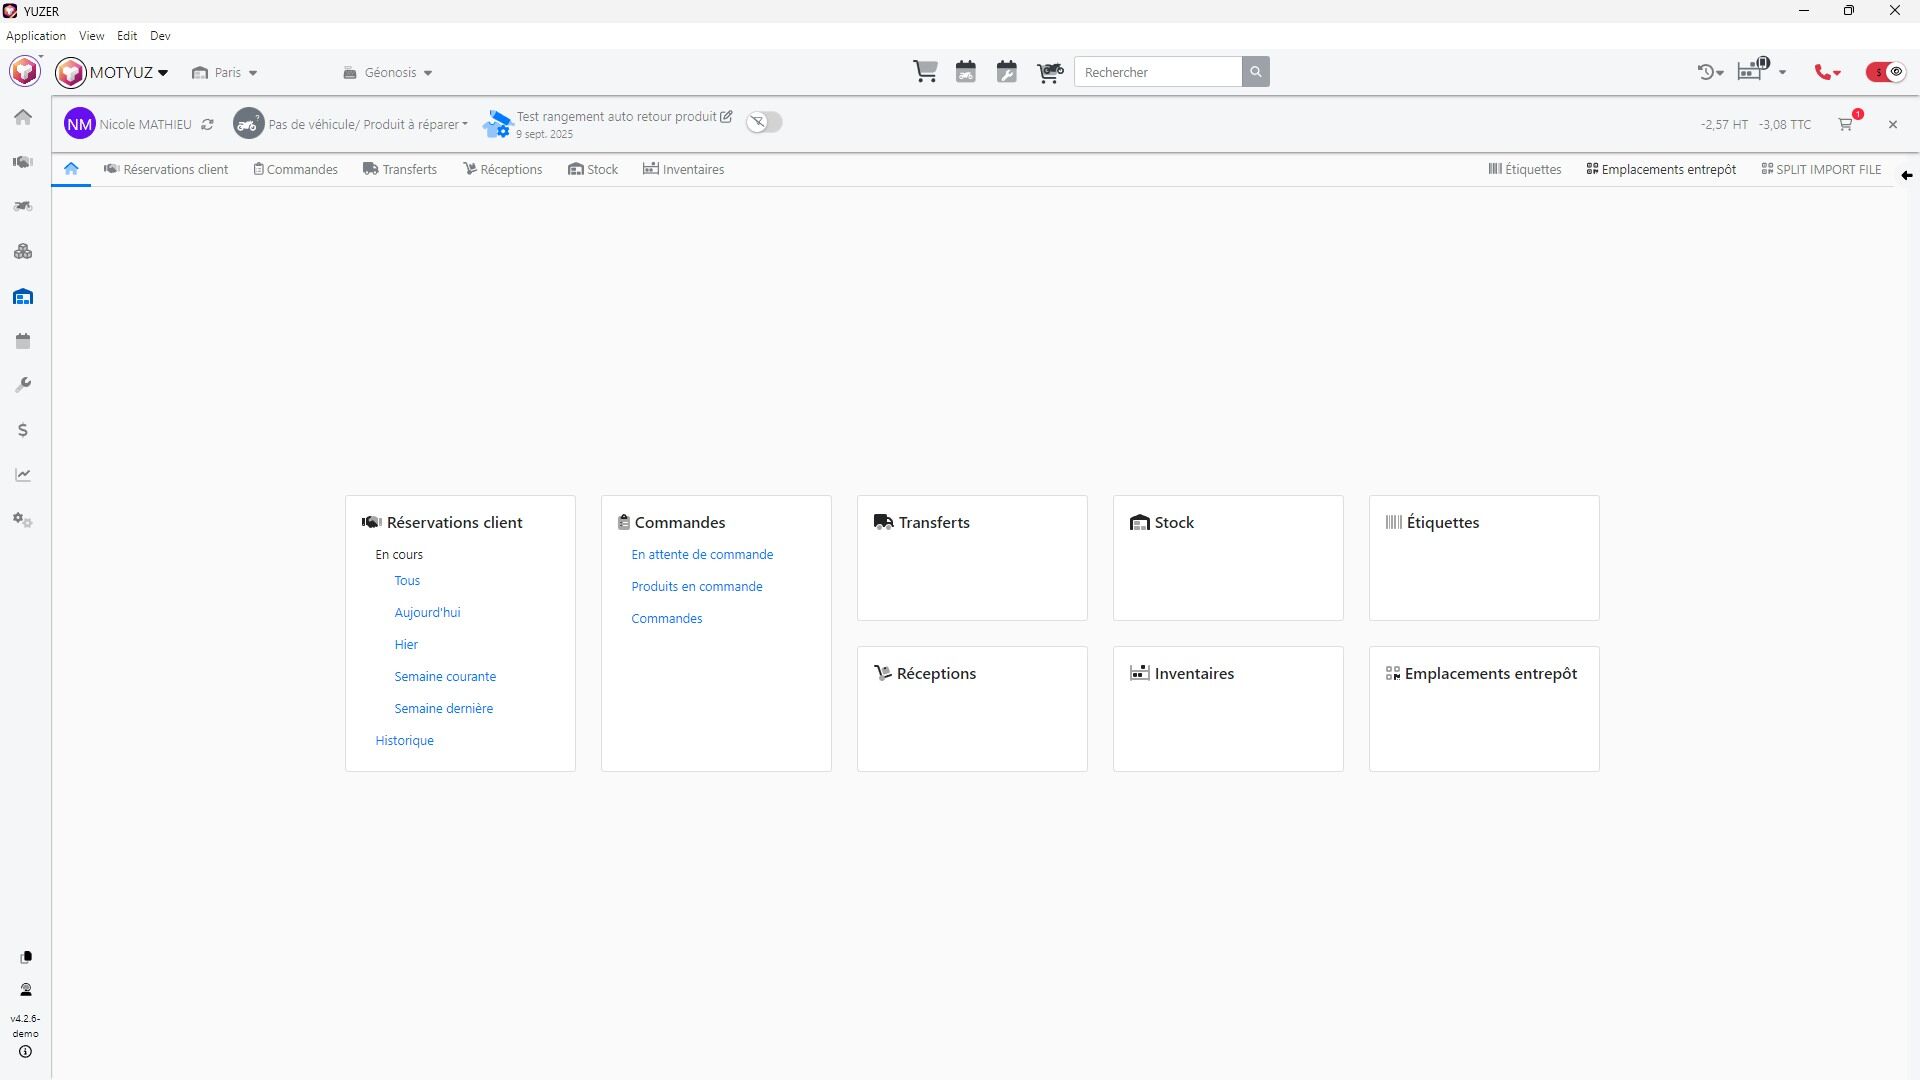Open warehouse section in left sidebar
Screen dimensions: 1920x1080
tap(23, 297)
